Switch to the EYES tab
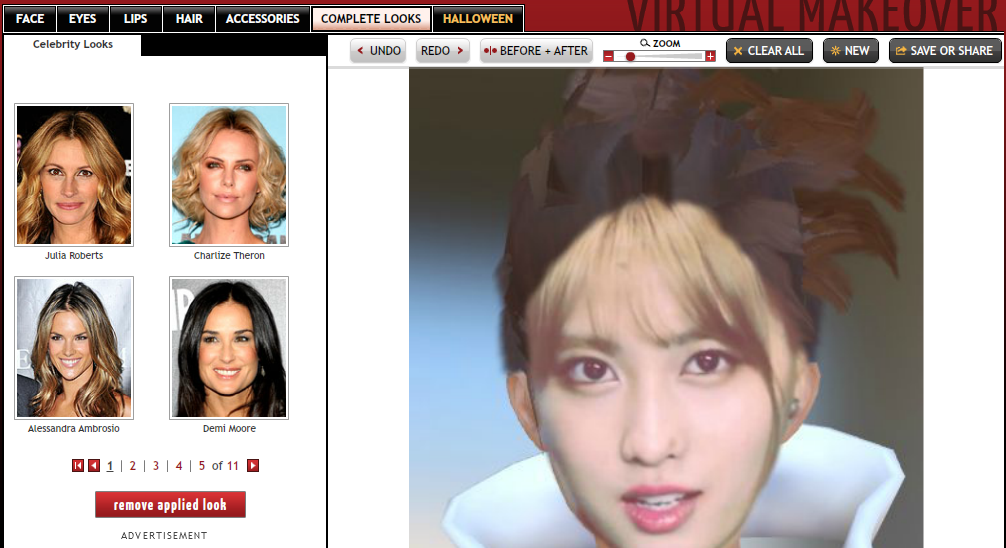The width and height of the screenshot is (1006, 548). [x=83, y=19]
